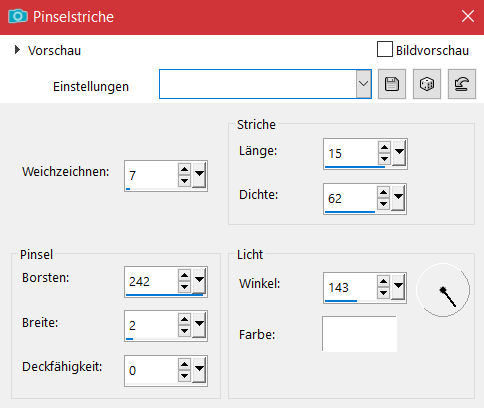The width and height of the screenshot is (484, 408).
Task: Increase the Borsten value with up arrow
Action: [x=184, y=275]
